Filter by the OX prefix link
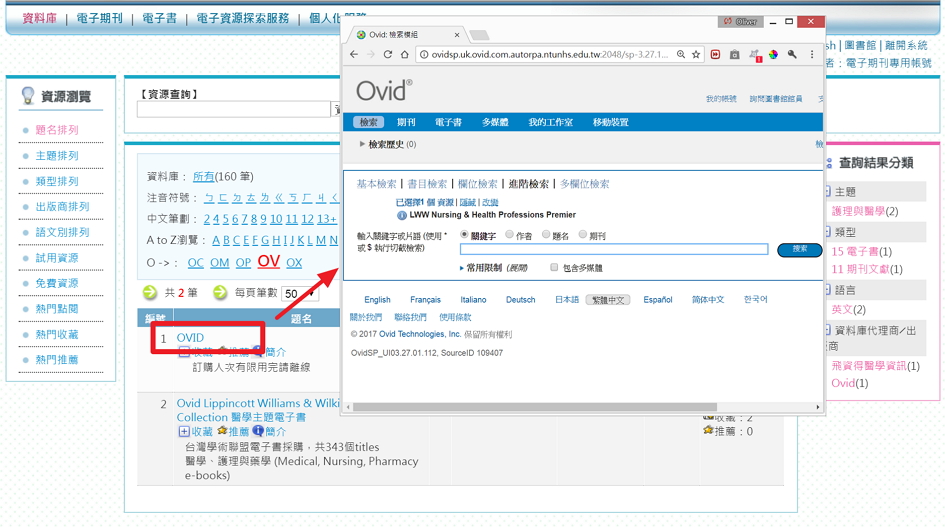This screenshot has height=527, width=945. (294, 263)
